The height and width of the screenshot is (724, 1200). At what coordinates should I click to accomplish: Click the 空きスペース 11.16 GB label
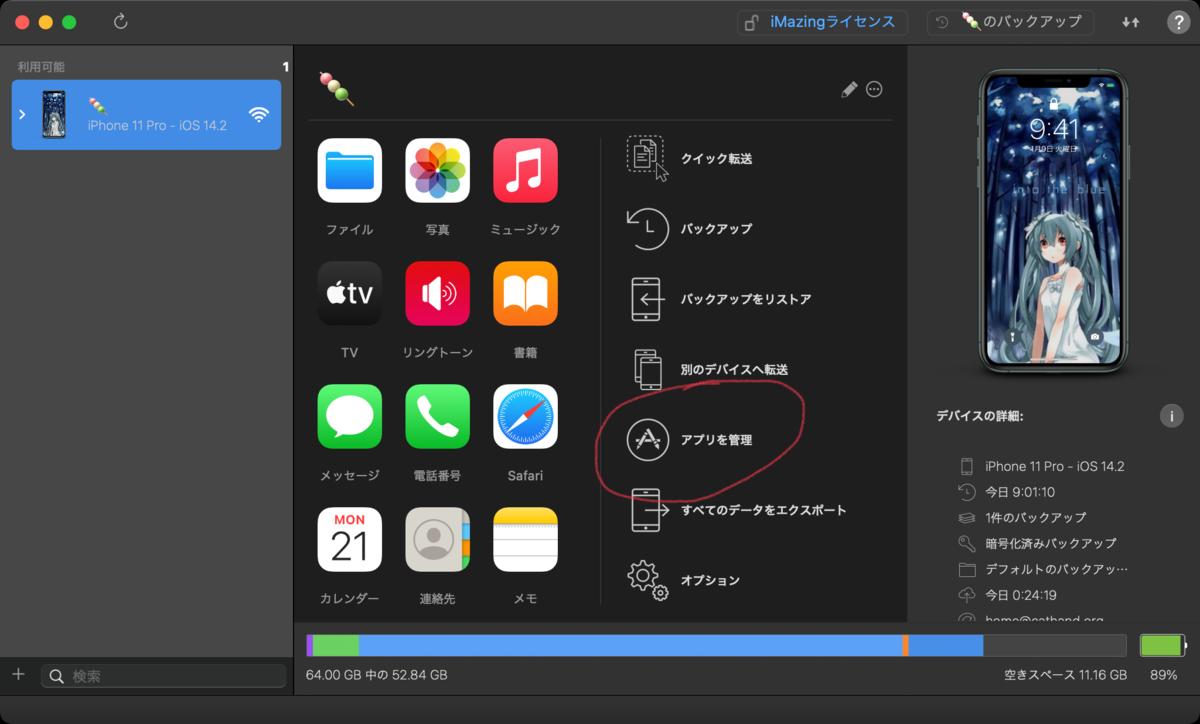pos(1065,675)
